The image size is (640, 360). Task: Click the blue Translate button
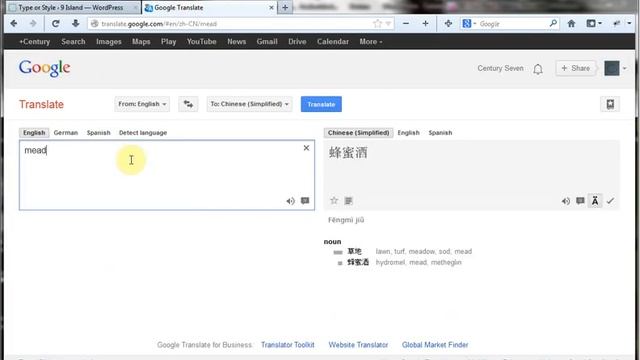(321, 104)
